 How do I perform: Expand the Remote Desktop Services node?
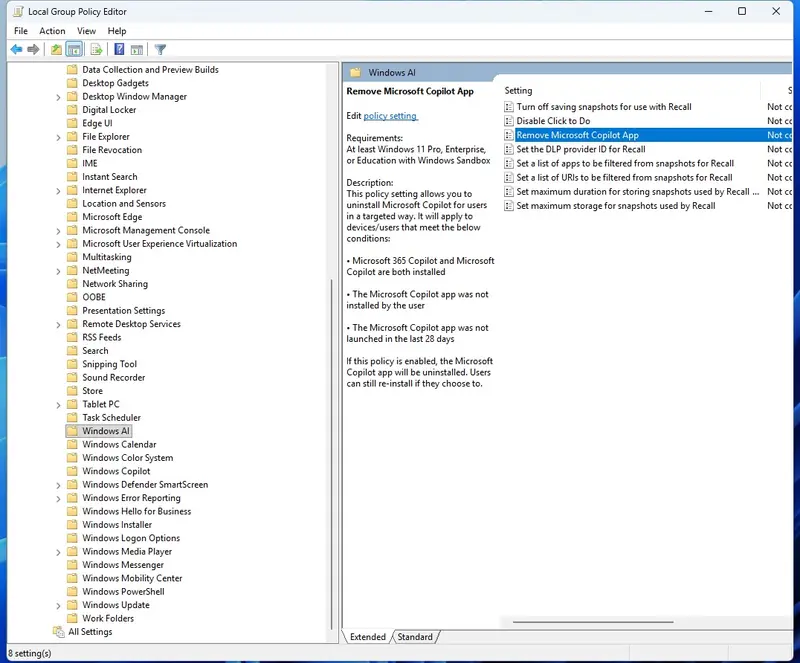58,325
